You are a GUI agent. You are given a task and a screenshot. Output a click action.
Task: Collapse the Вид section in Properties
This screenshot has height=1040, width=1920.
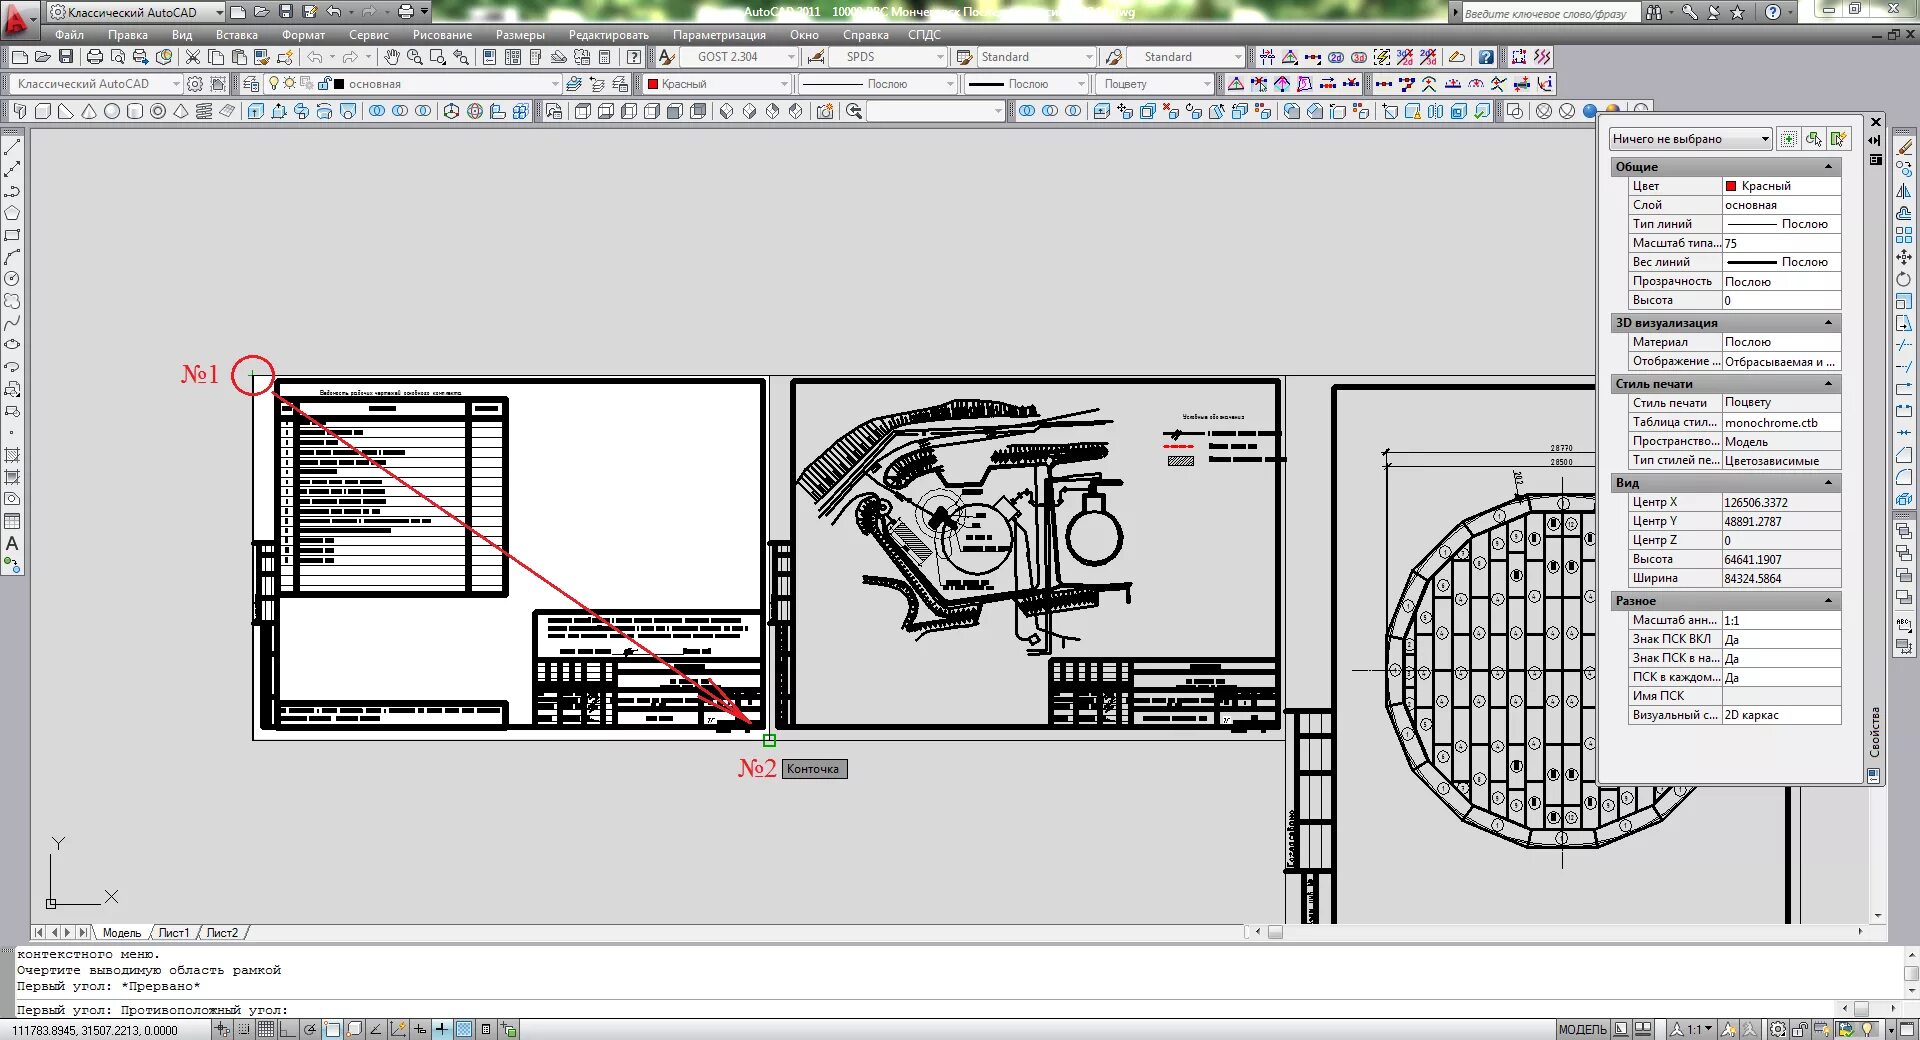point(1829,483)
